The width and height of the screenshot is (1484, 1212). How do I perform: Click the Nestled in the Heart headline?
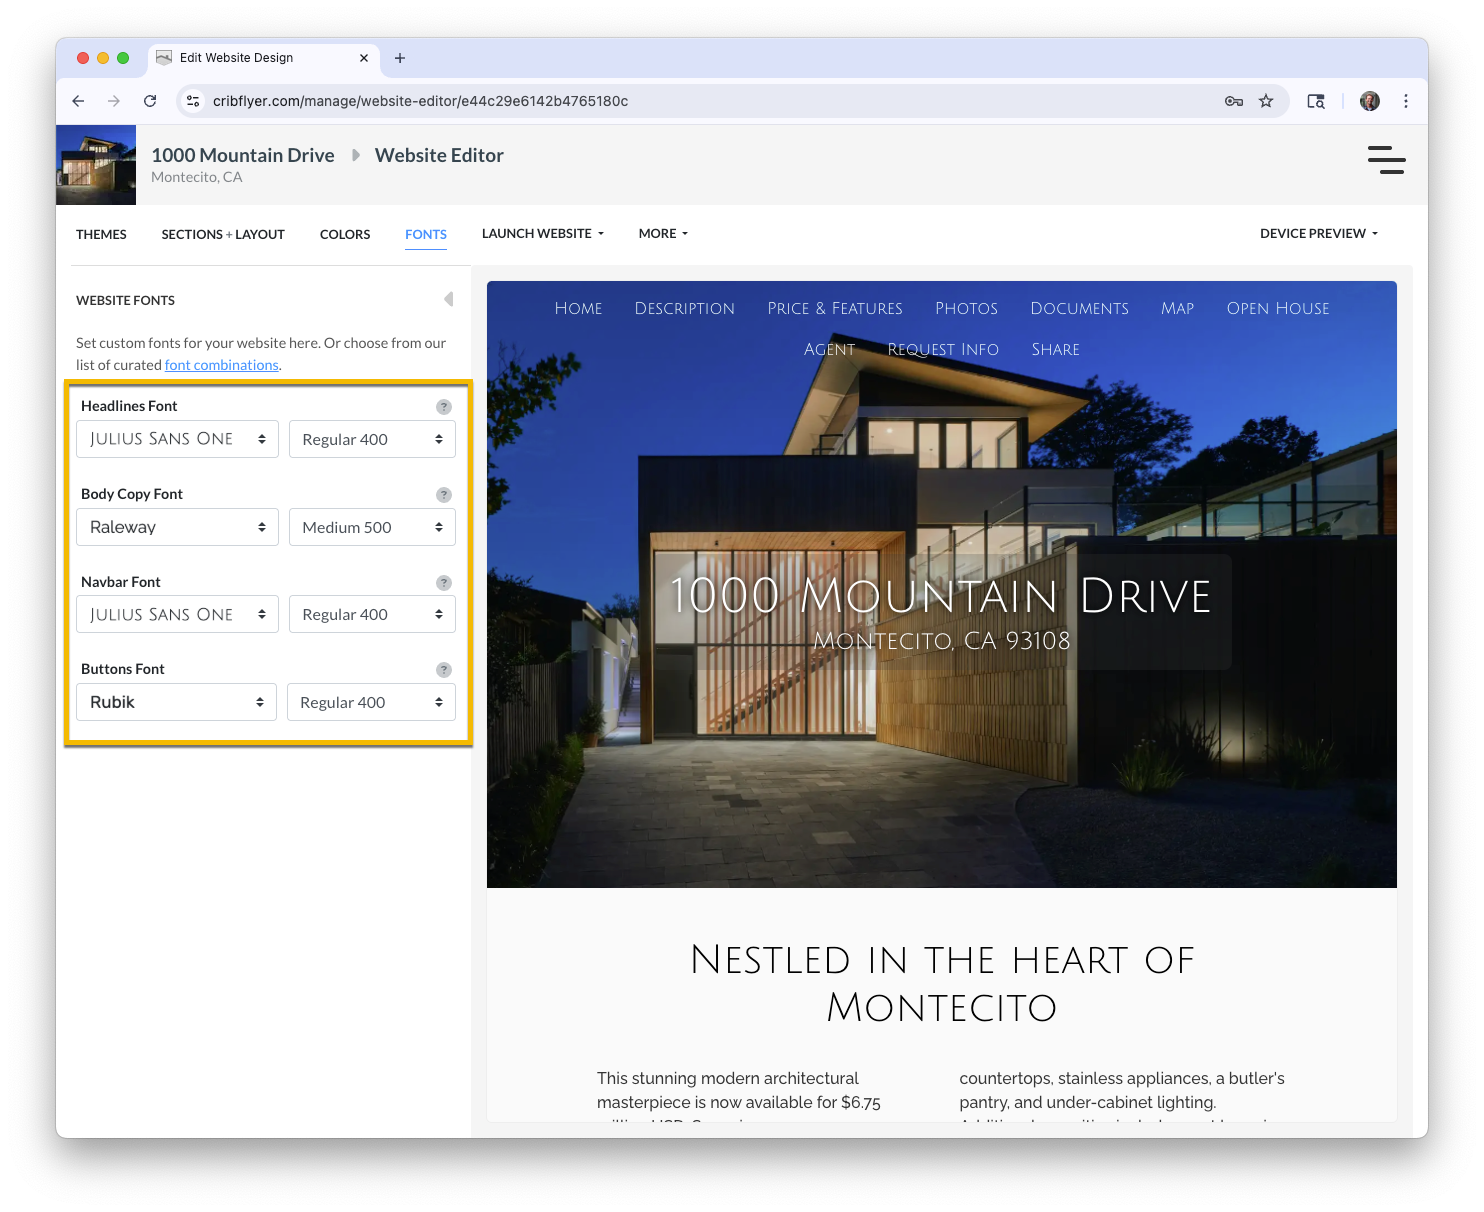point(942,984)
